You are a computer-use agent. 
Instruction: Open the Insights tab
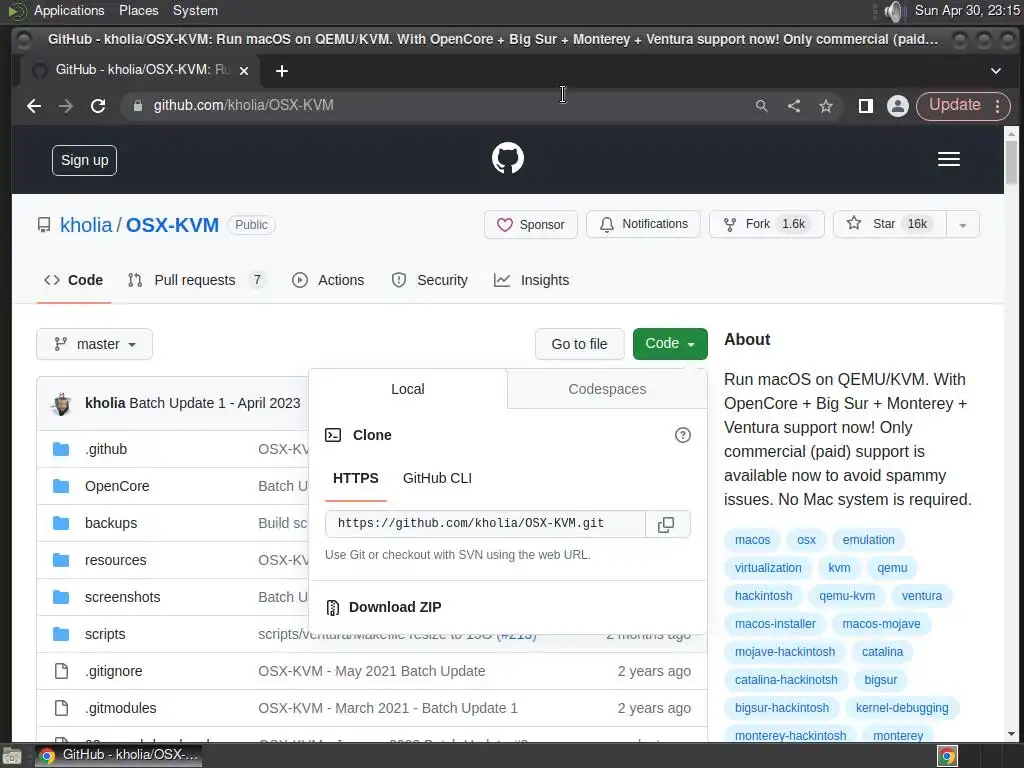point(532,281)
